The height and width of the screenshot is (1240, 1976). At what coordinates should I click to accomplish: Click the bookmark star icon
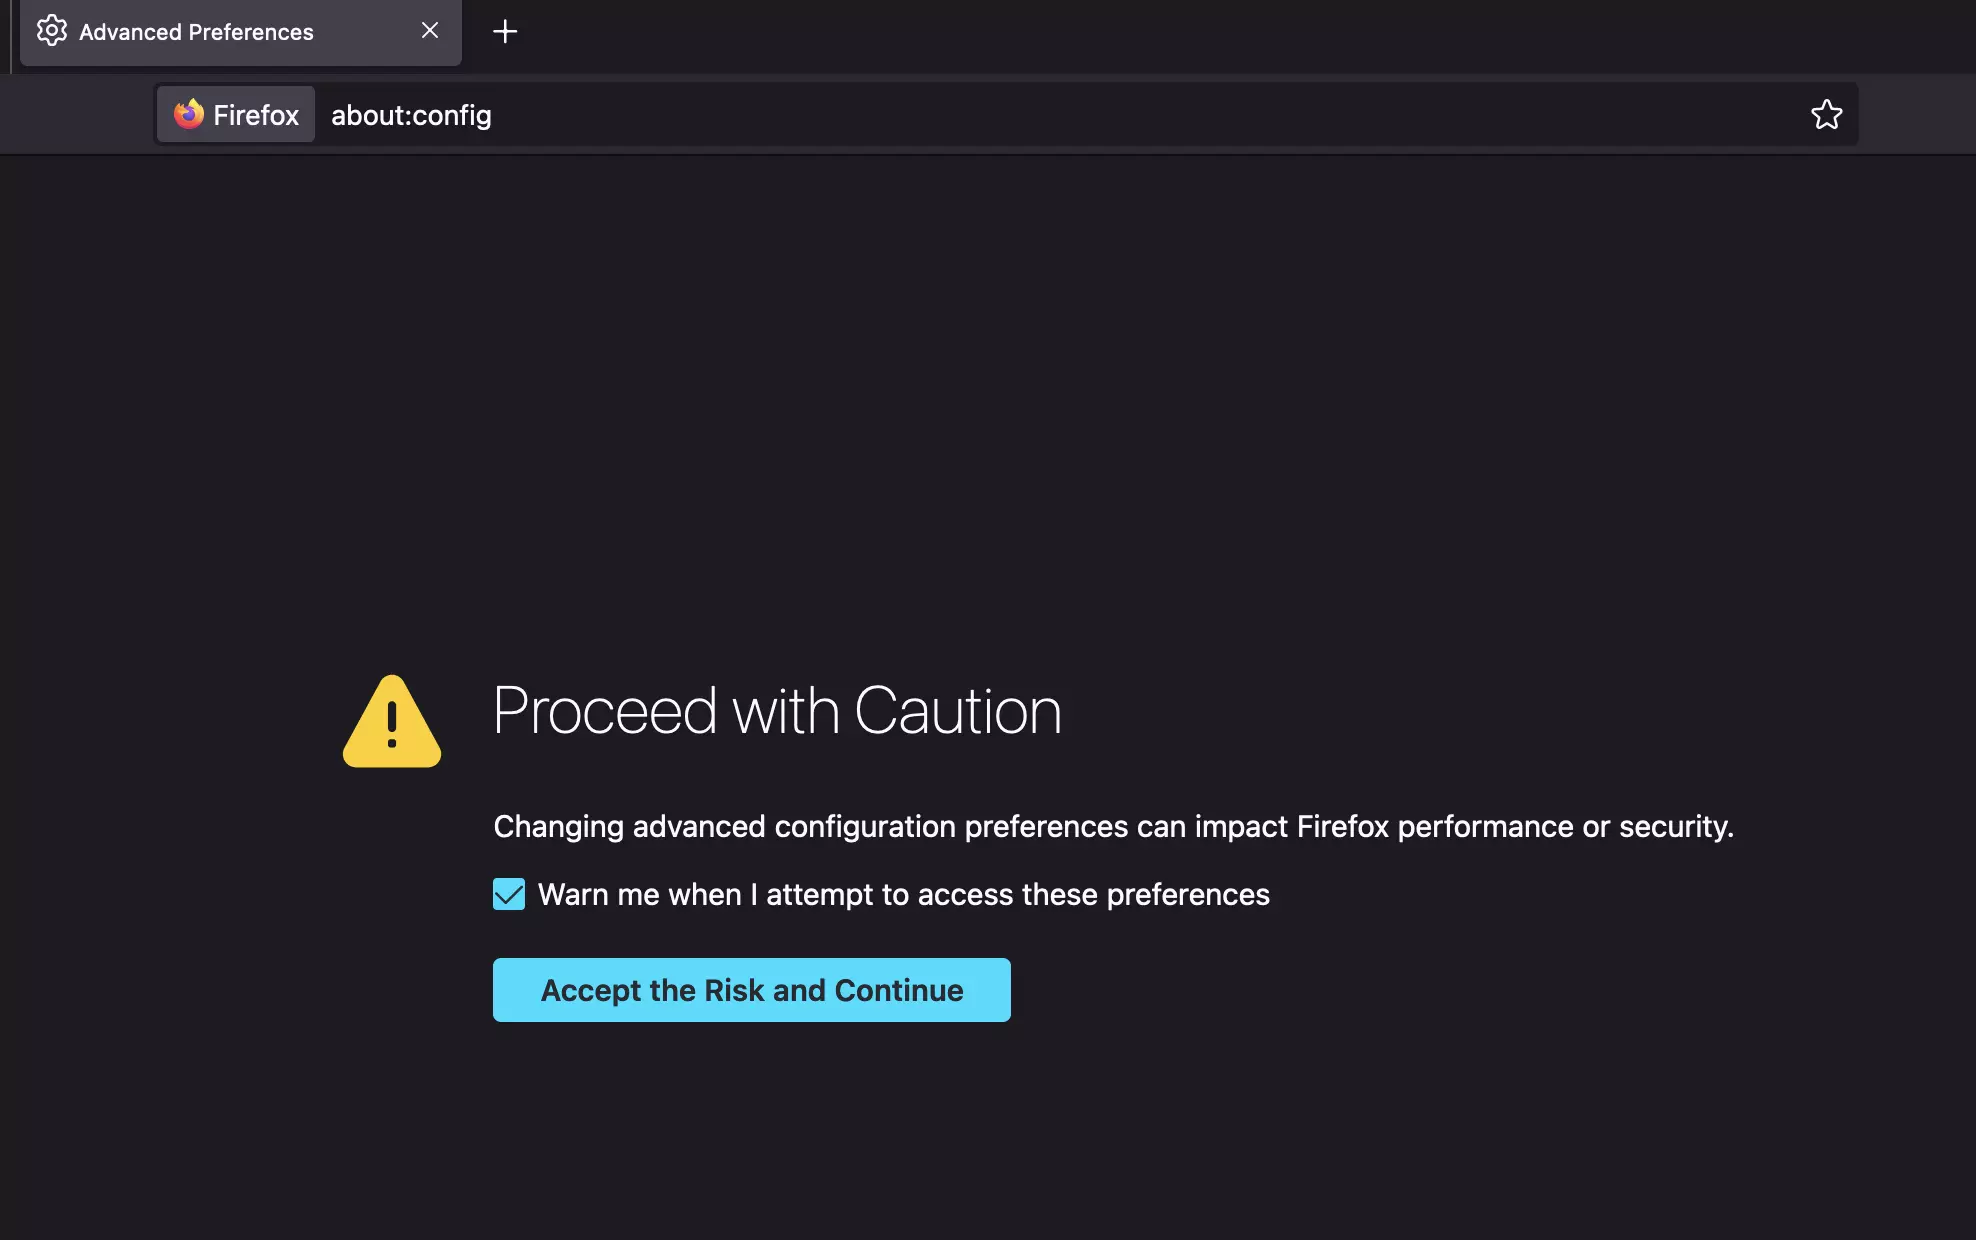1826,114
